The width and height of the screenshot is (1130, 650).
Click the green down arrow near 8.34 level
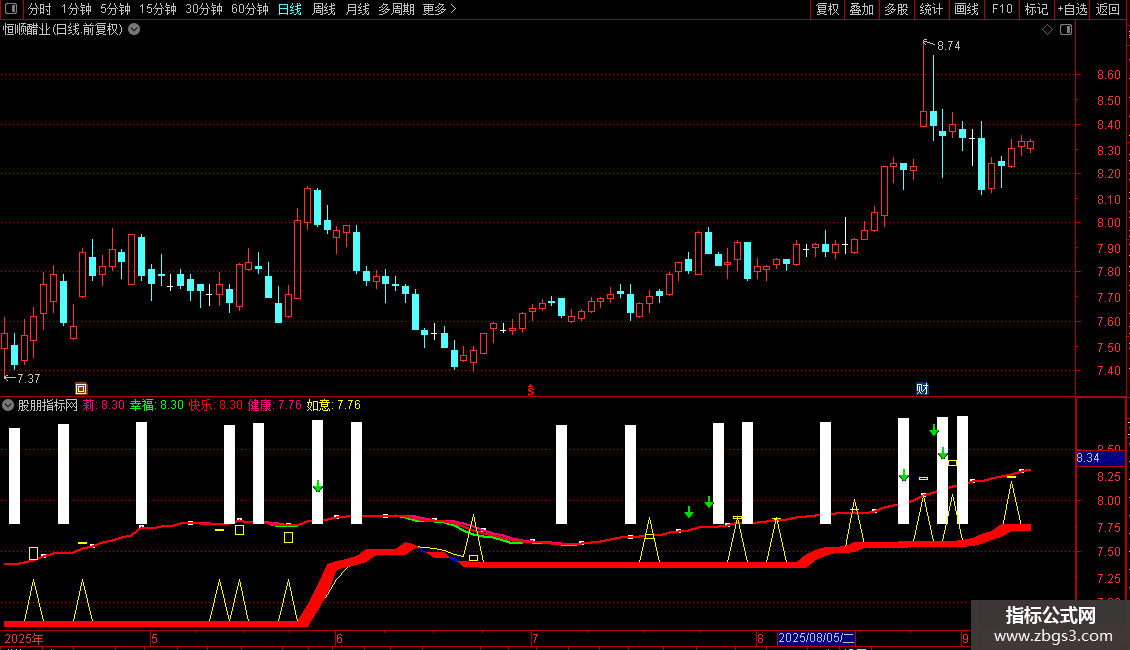coord(943,453)
